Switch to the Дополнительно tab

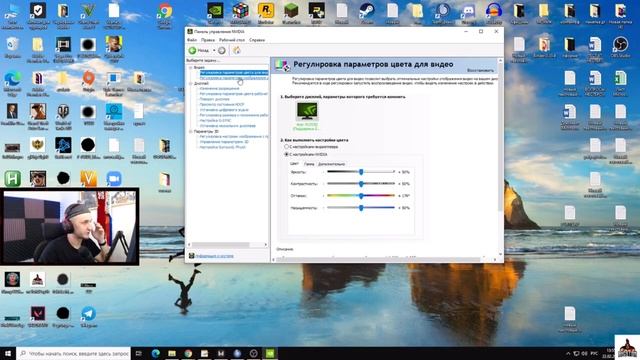click(x=331, y=164)
